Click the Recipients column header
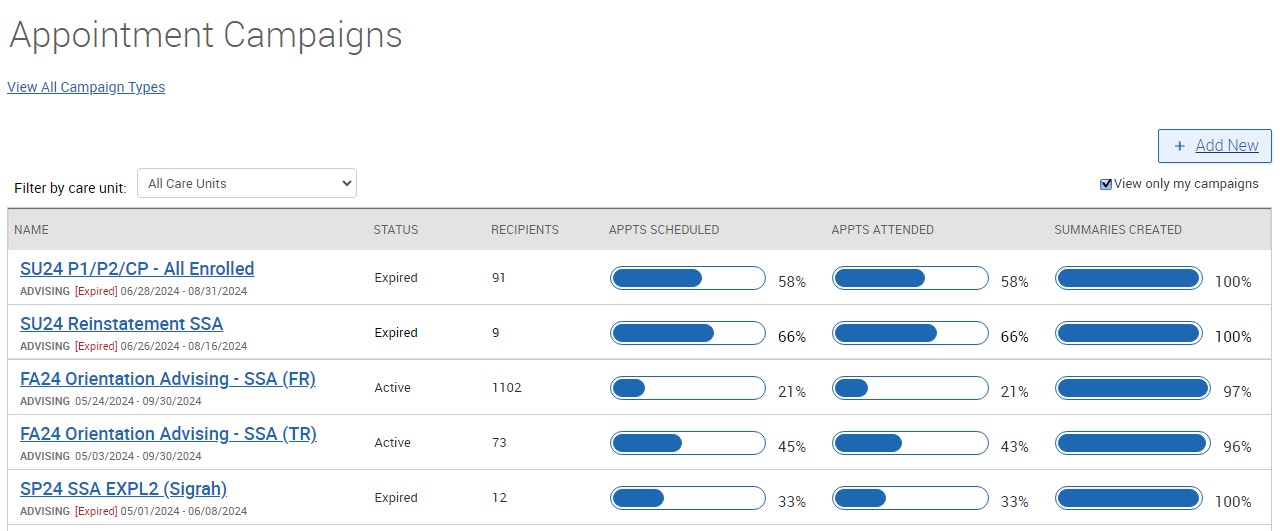The width and height of the screenshot is (1280, 531). [x=524, y=230]
